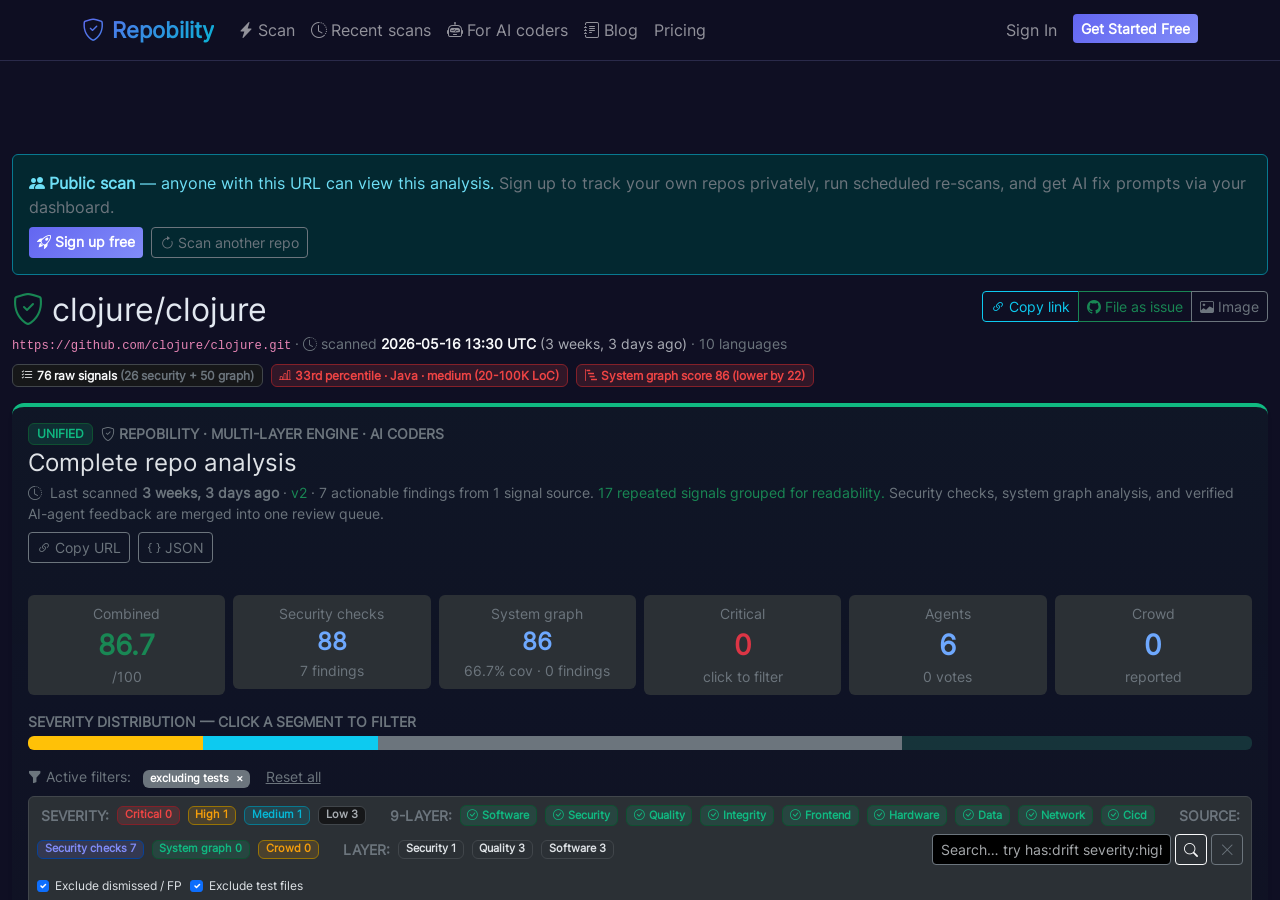Click the 17 repeated signals grouped link
This screenshot has width=1280, height=900.
(x=741, y=493)
